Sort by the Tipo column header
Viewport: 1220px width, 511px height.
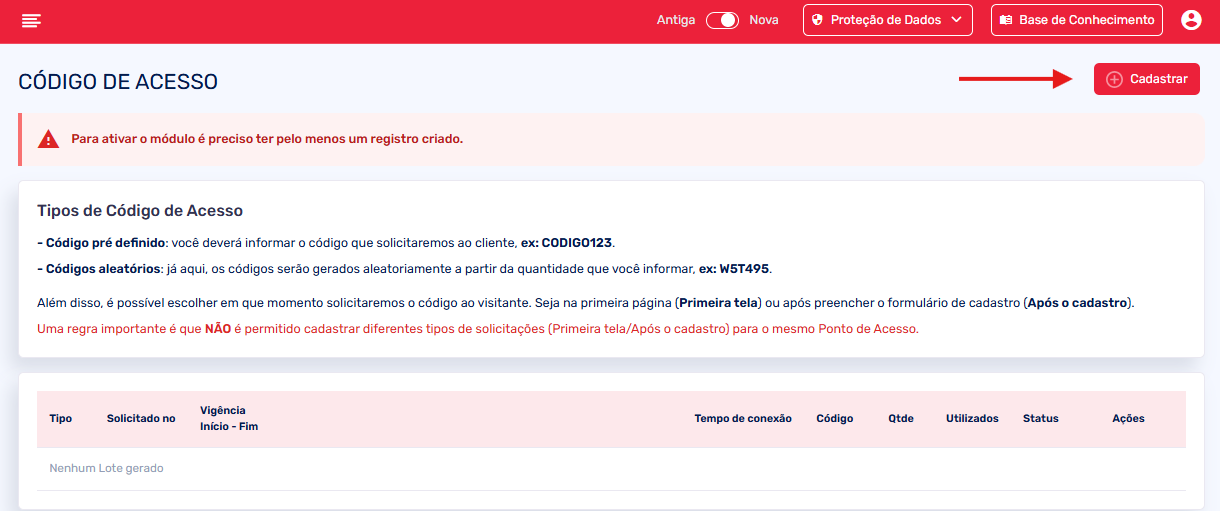(x=60, y=418)
